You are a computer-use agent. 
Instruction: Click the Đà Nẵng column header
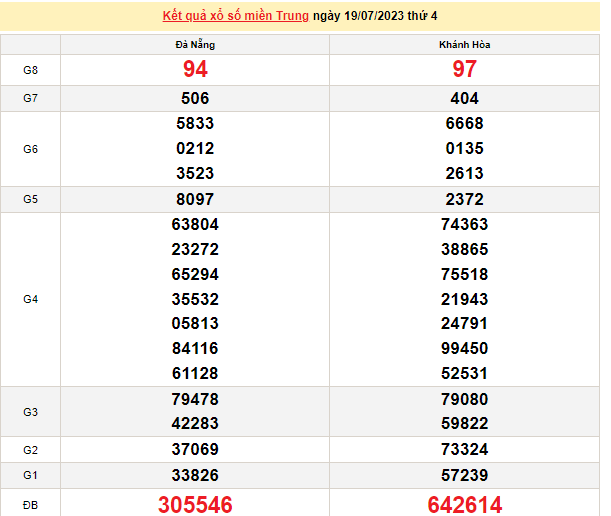click(195, 45)
